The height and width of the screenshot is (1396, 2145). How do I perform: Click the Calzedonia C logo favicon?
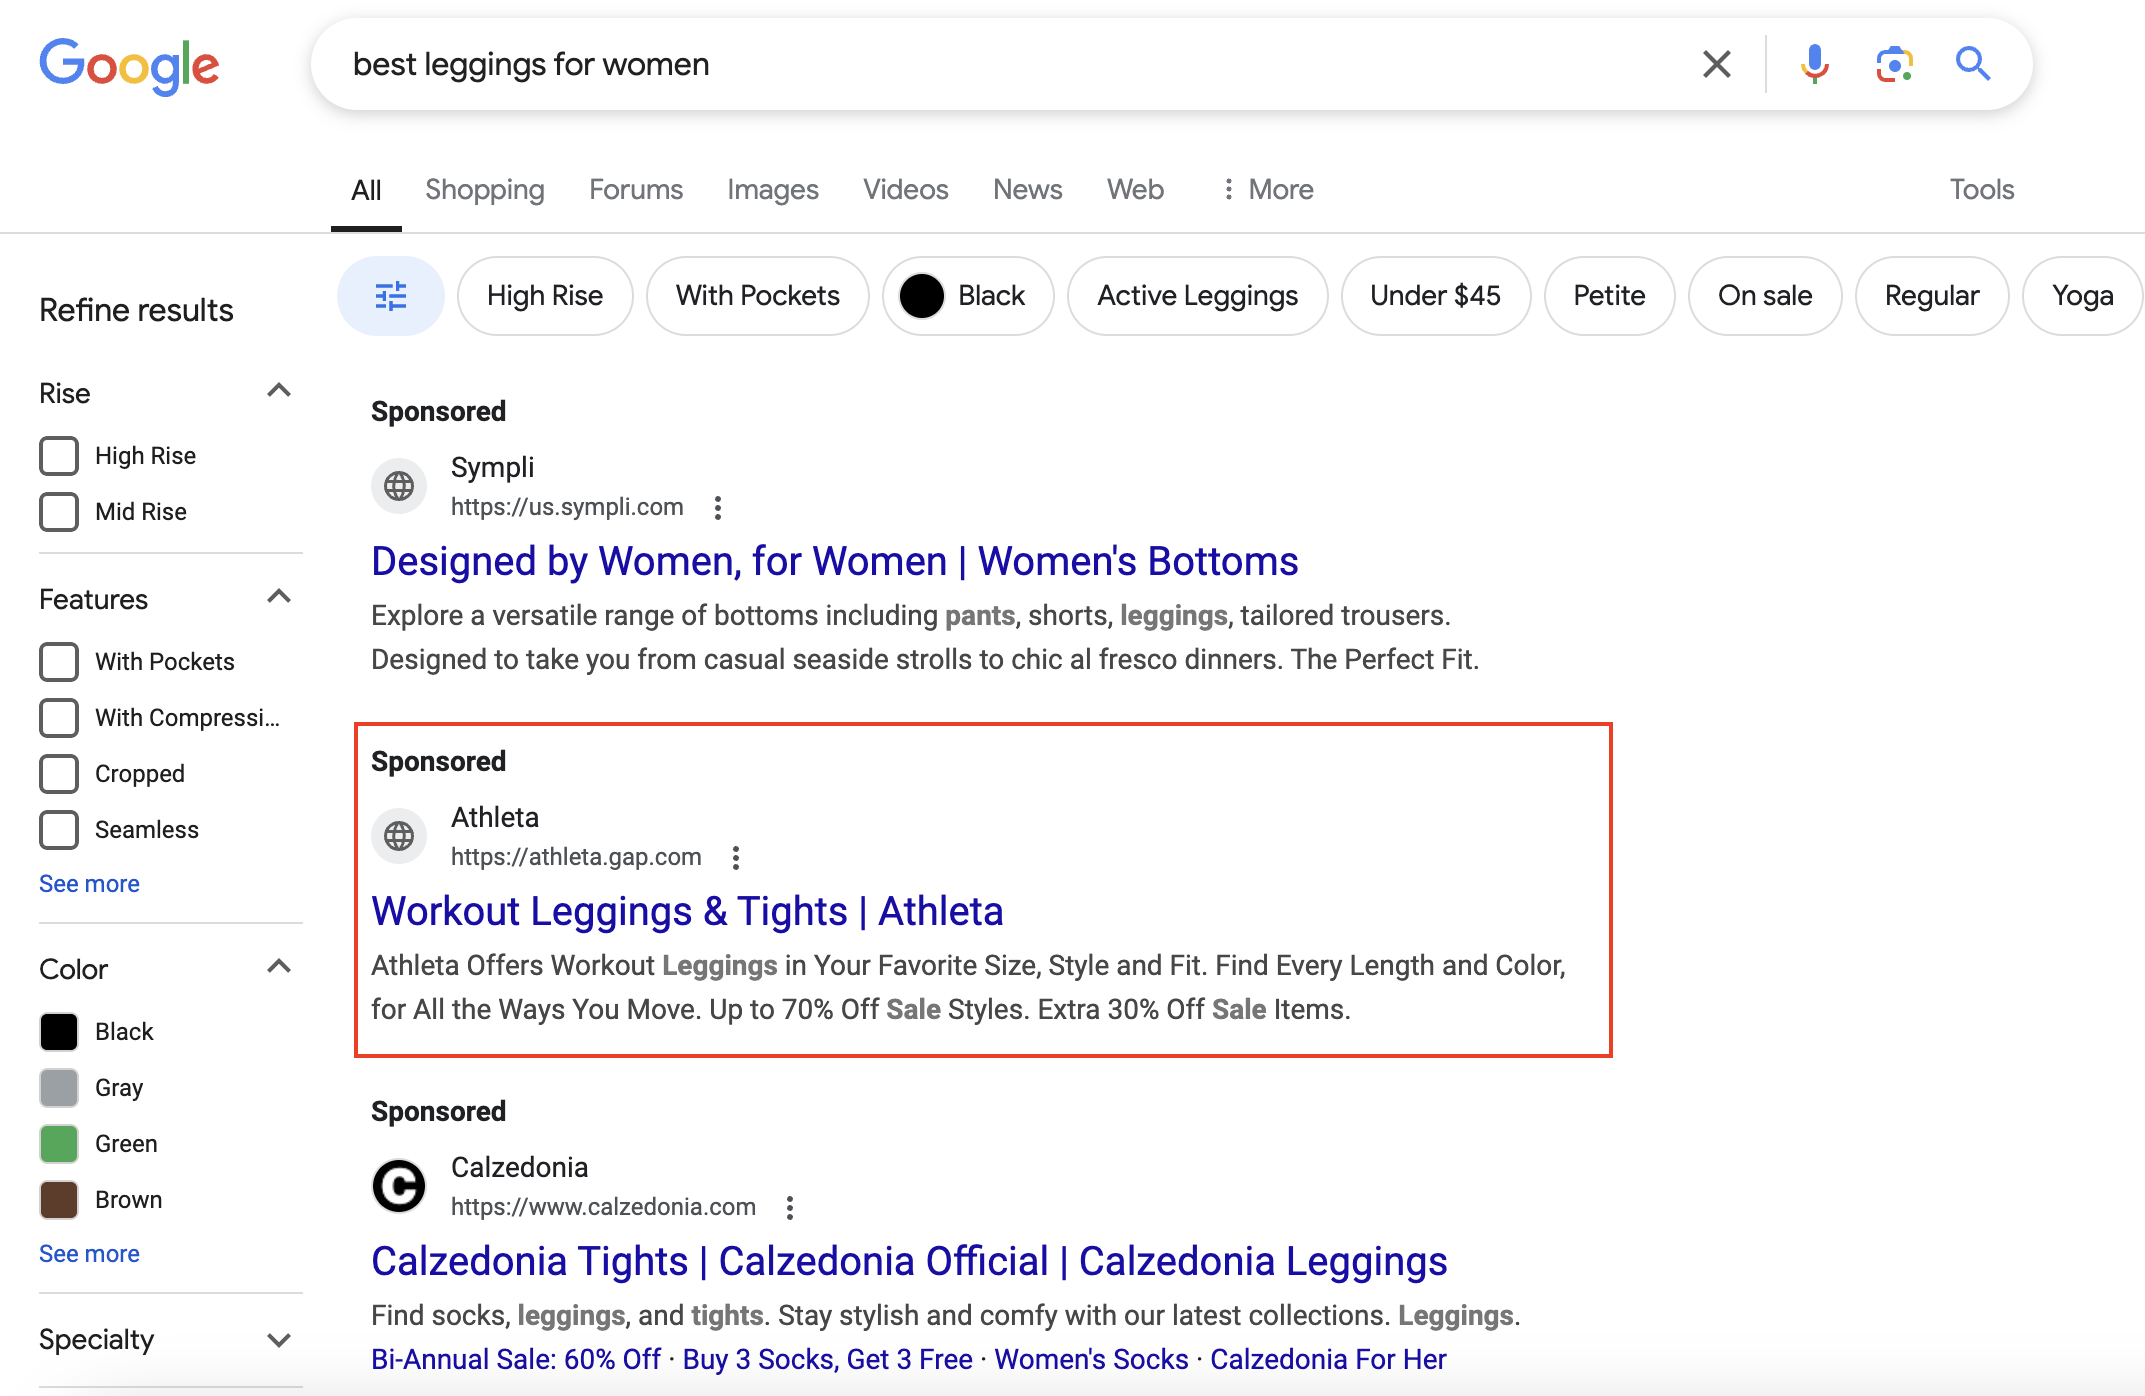tap(399, 1186)
